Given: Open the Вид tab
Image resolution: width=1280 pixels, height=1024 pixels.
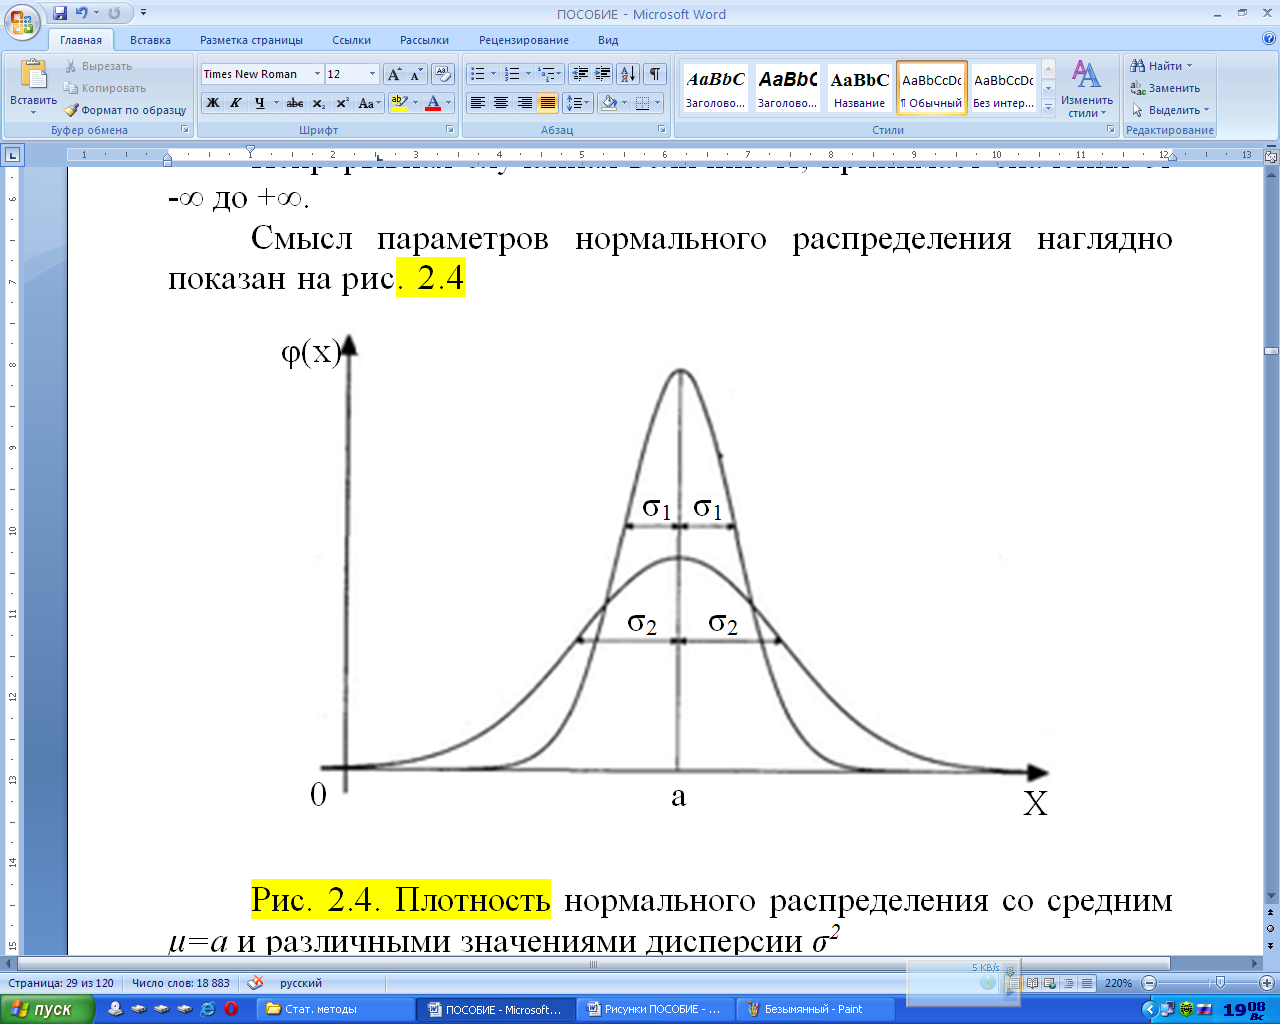Looking at the screenshot, I should pyautogui.click(x=608, y=40).
